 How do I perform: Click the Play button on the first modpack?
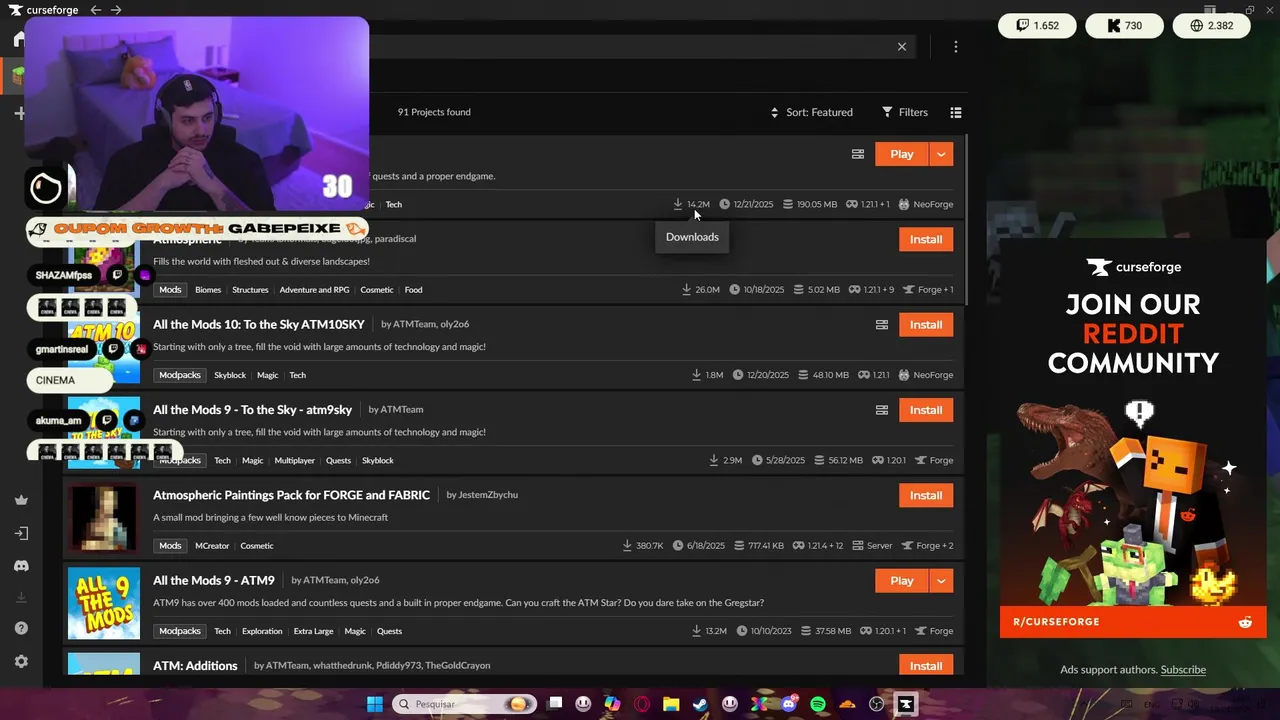click(902, 154)
